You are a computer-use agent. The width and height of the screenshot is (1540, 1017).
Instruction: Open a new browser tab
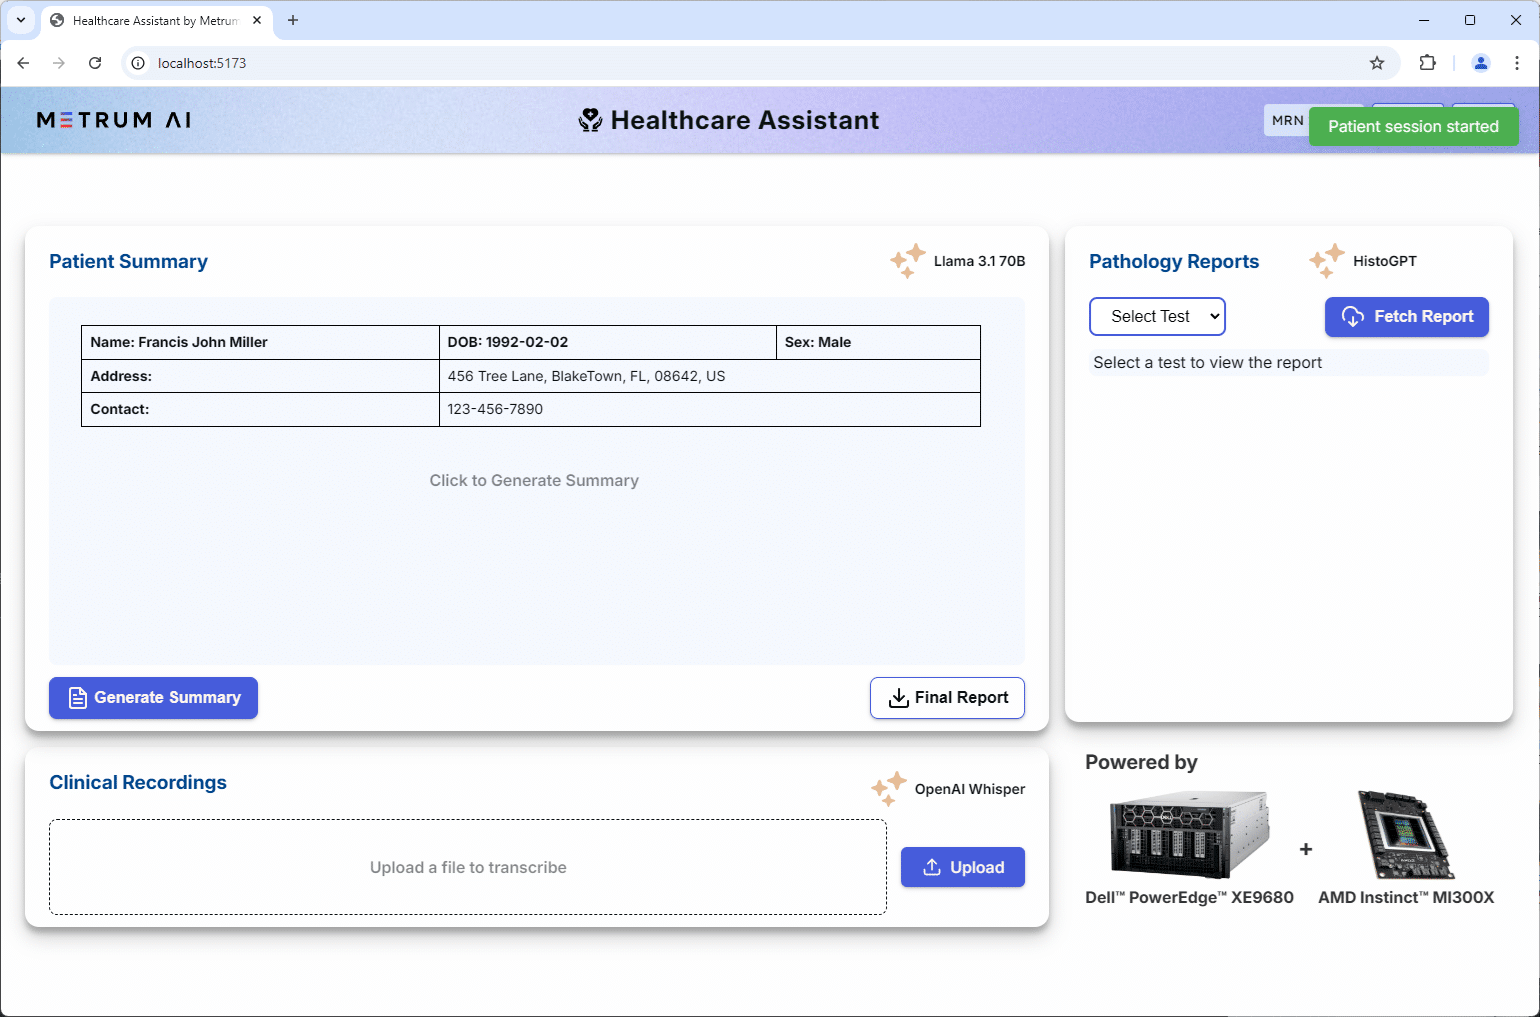tap(293, 20)
